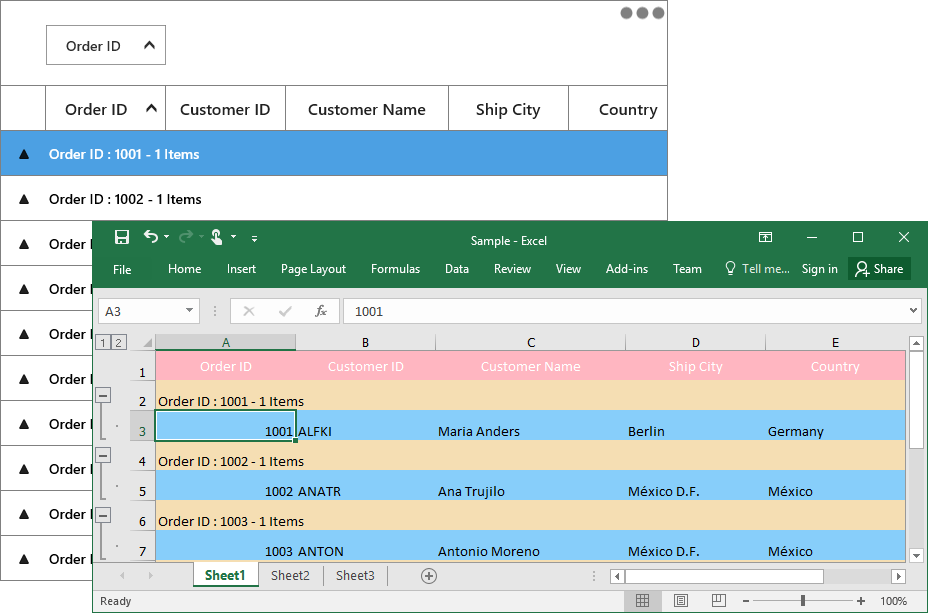Undo the last action in Excel
The height and width of the screenshot is (613, 928).
point(151,237)
